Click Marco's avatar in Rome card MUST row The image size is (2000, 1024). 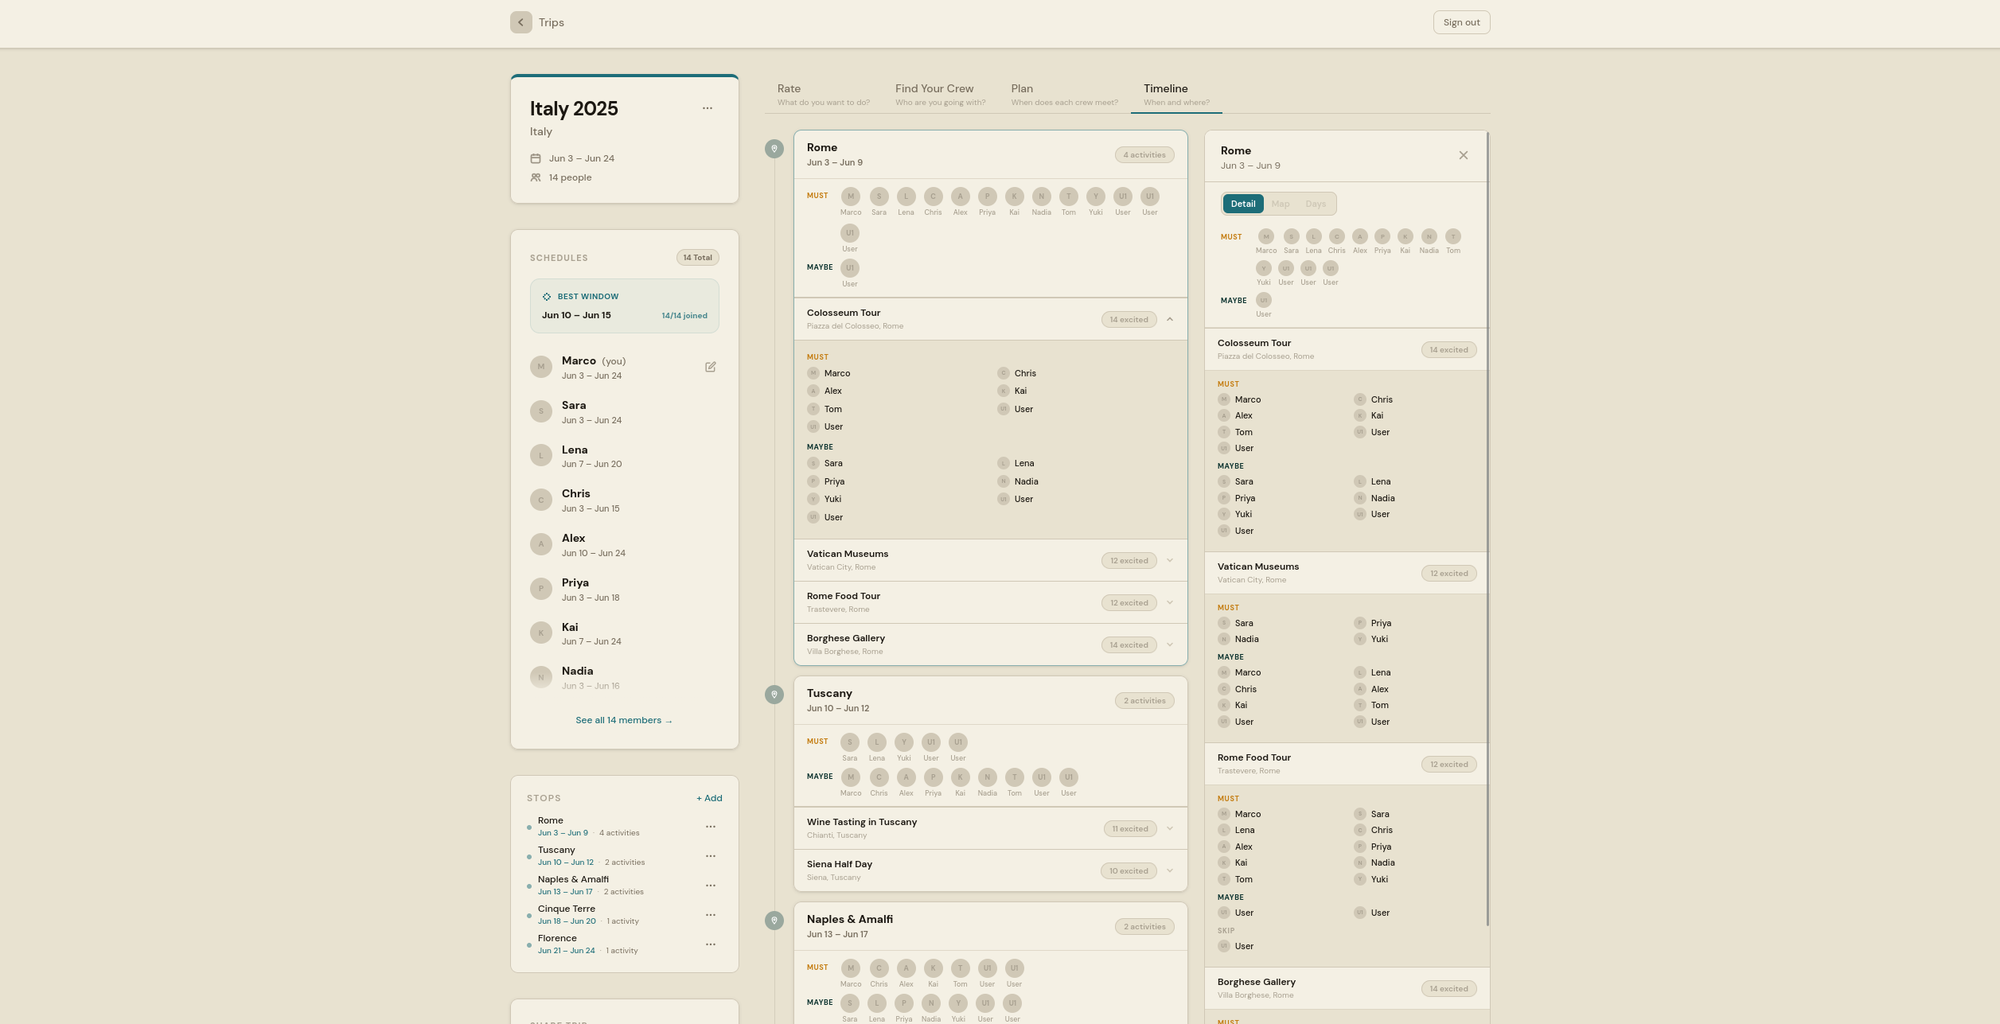pyautogui.click(x=851, y=196)
